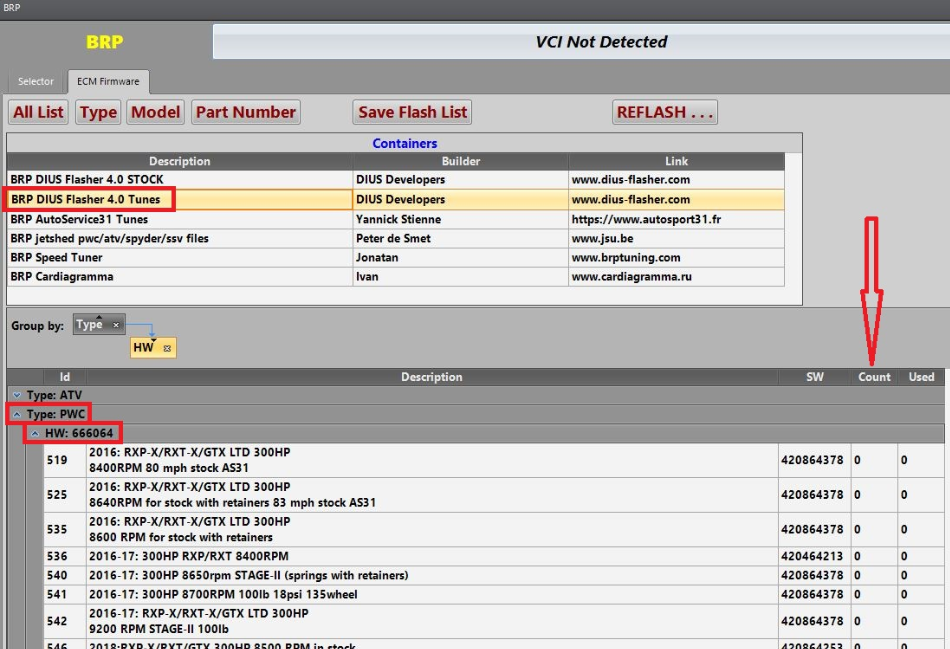The image size is (950, 649).
Task: Click the Type group-by chip
Action: pos(90,325)
